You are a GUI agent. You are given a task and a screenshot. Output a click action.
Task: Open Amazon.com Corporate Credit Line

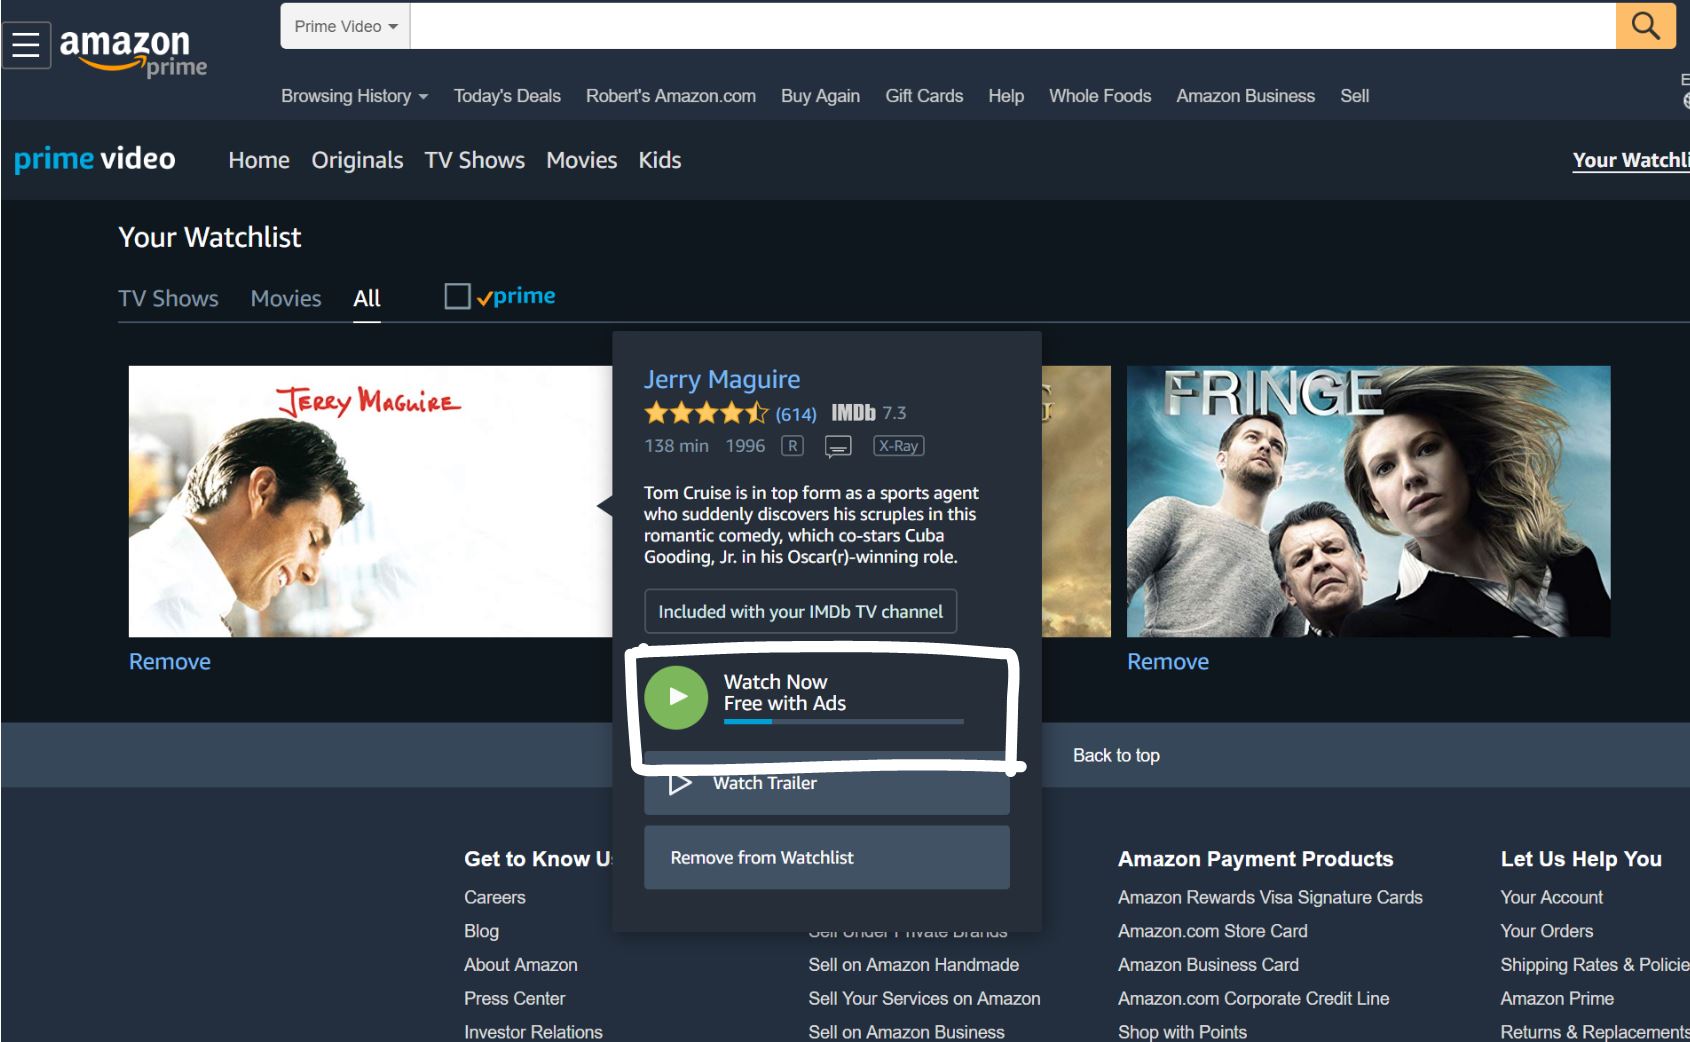pos(1254,999)
